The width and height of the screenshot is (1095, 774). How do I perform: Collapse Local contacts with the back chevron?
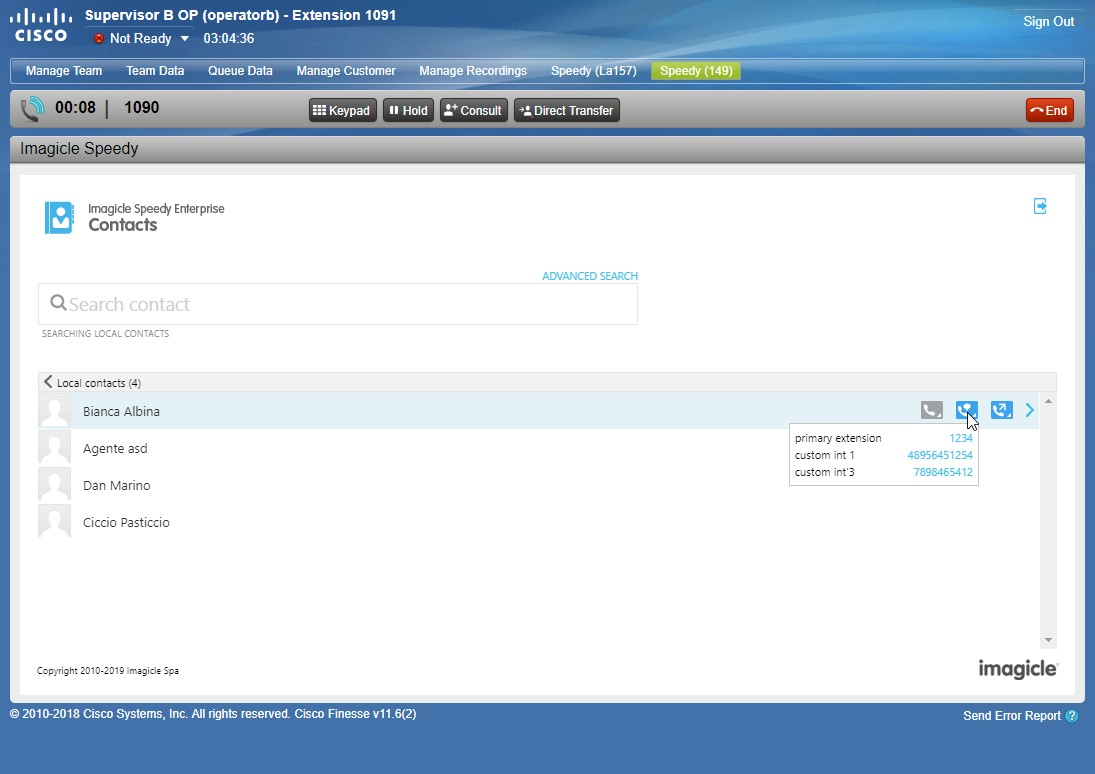point(48,382)
